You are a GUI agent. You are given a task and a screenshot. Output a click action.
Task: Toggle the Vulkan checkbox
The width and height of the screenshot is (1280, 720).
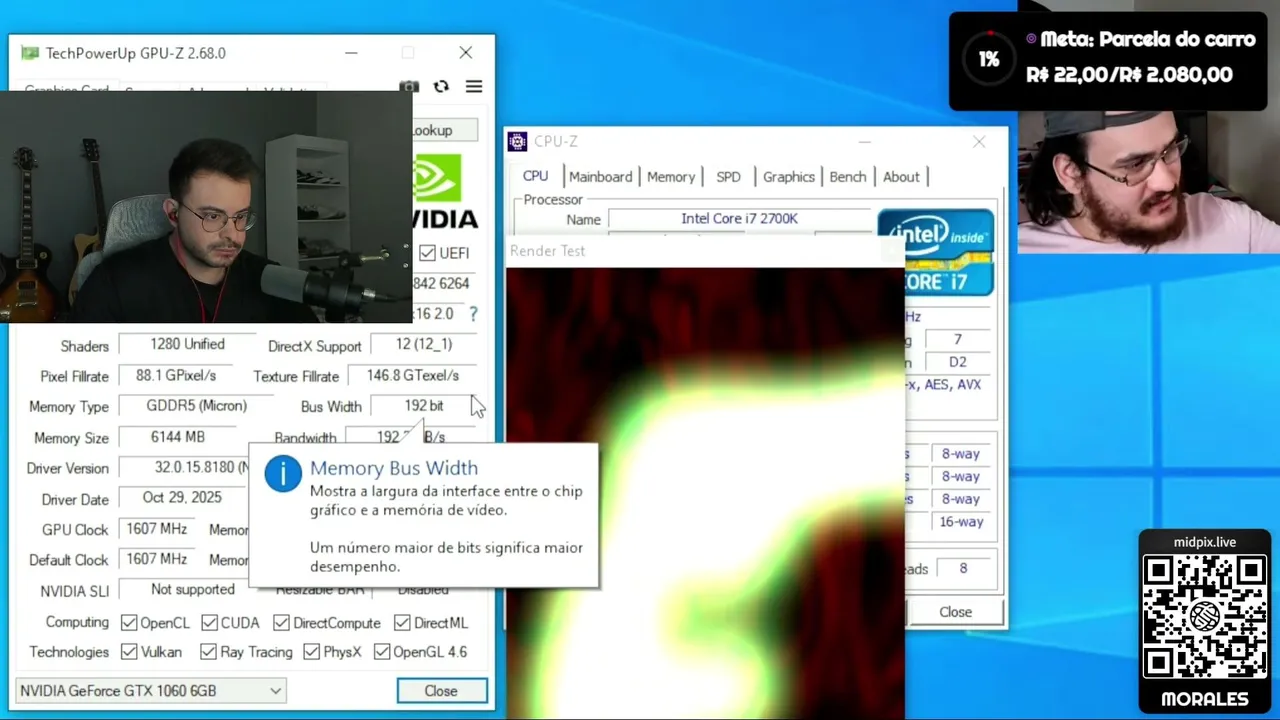click(x=129, y=652)
